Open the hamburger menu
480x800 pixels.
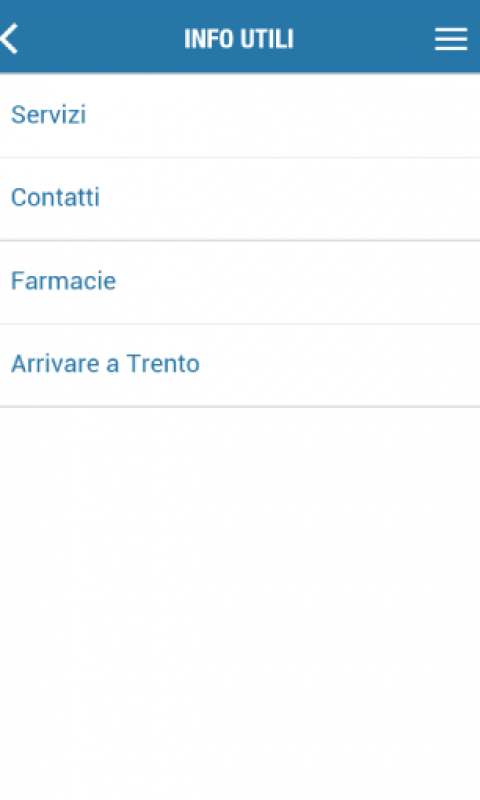click(451, 39)
